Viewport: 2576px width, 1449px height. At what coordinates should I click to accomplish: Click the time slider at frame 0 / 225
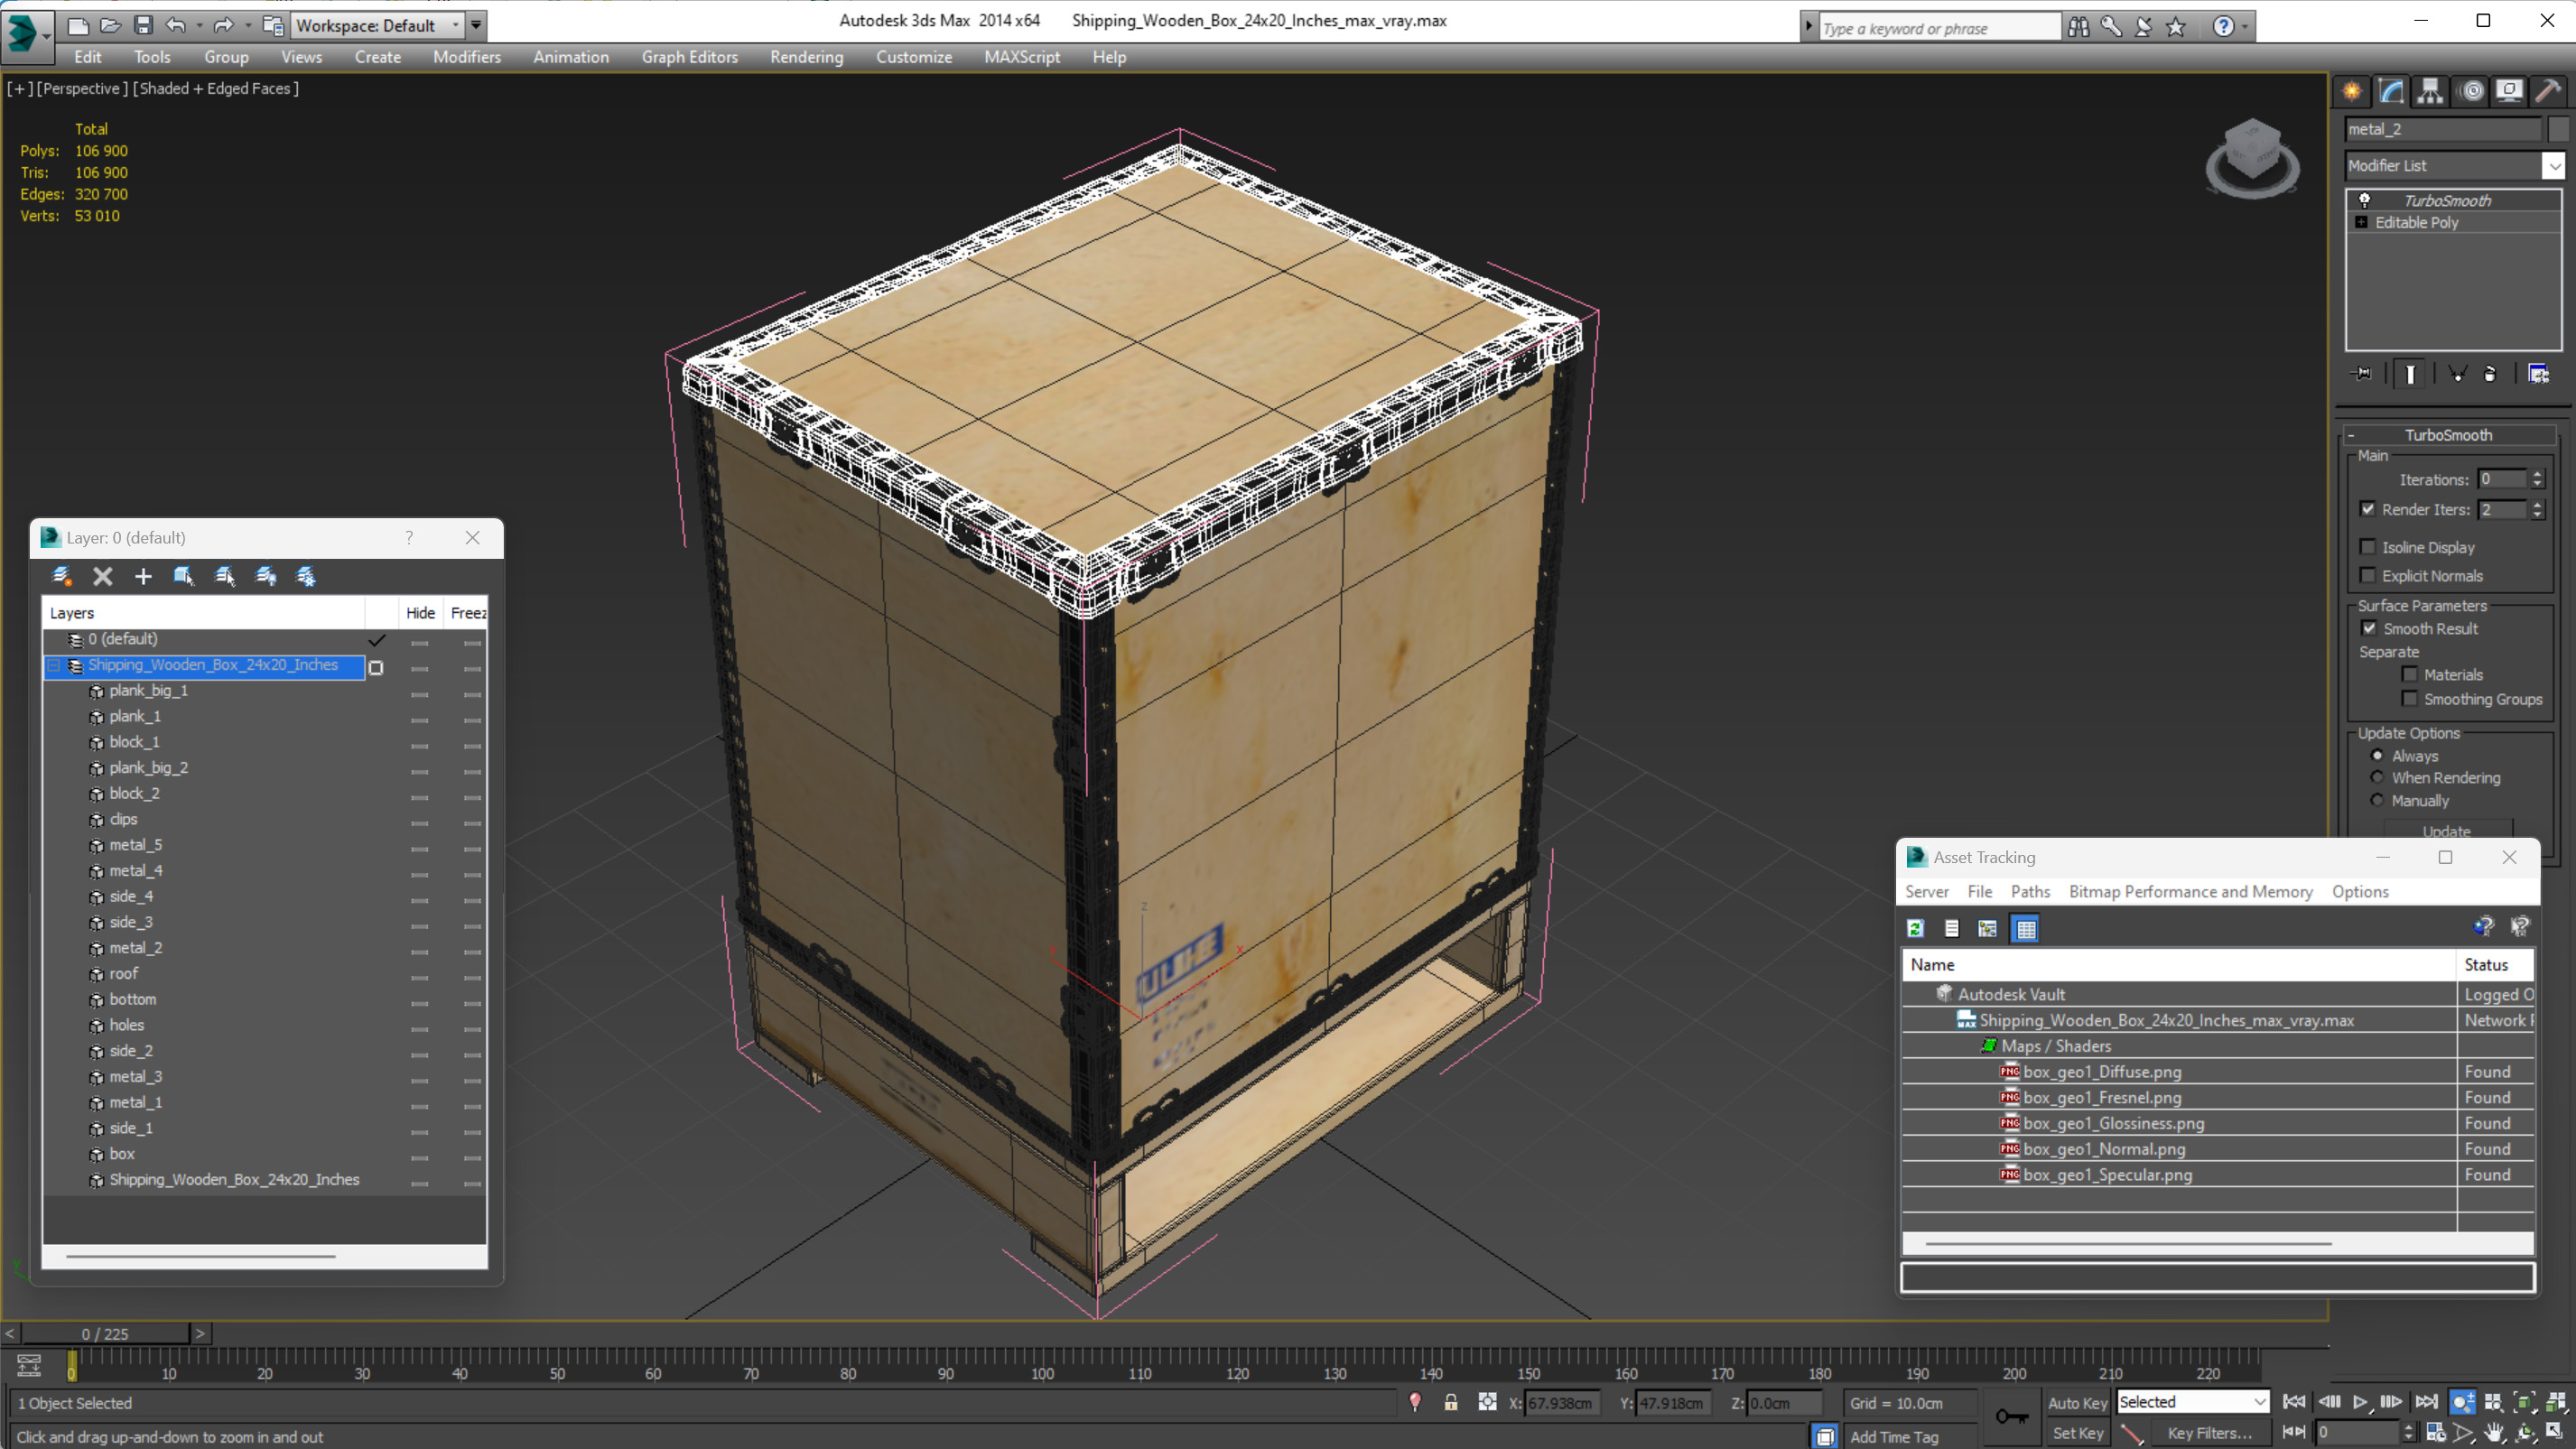pos(105,1333)
